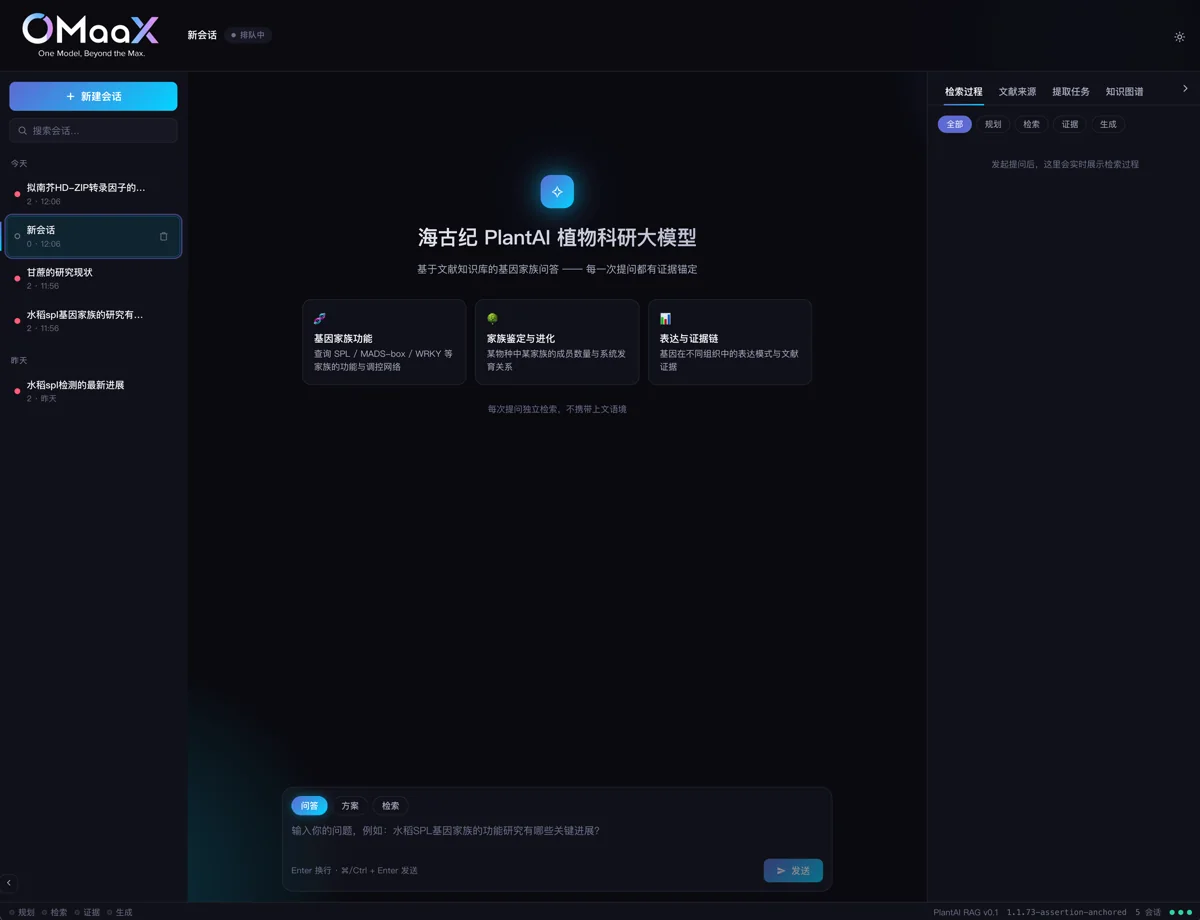Collapse the right panel with the chevron

click(1186, 89)
